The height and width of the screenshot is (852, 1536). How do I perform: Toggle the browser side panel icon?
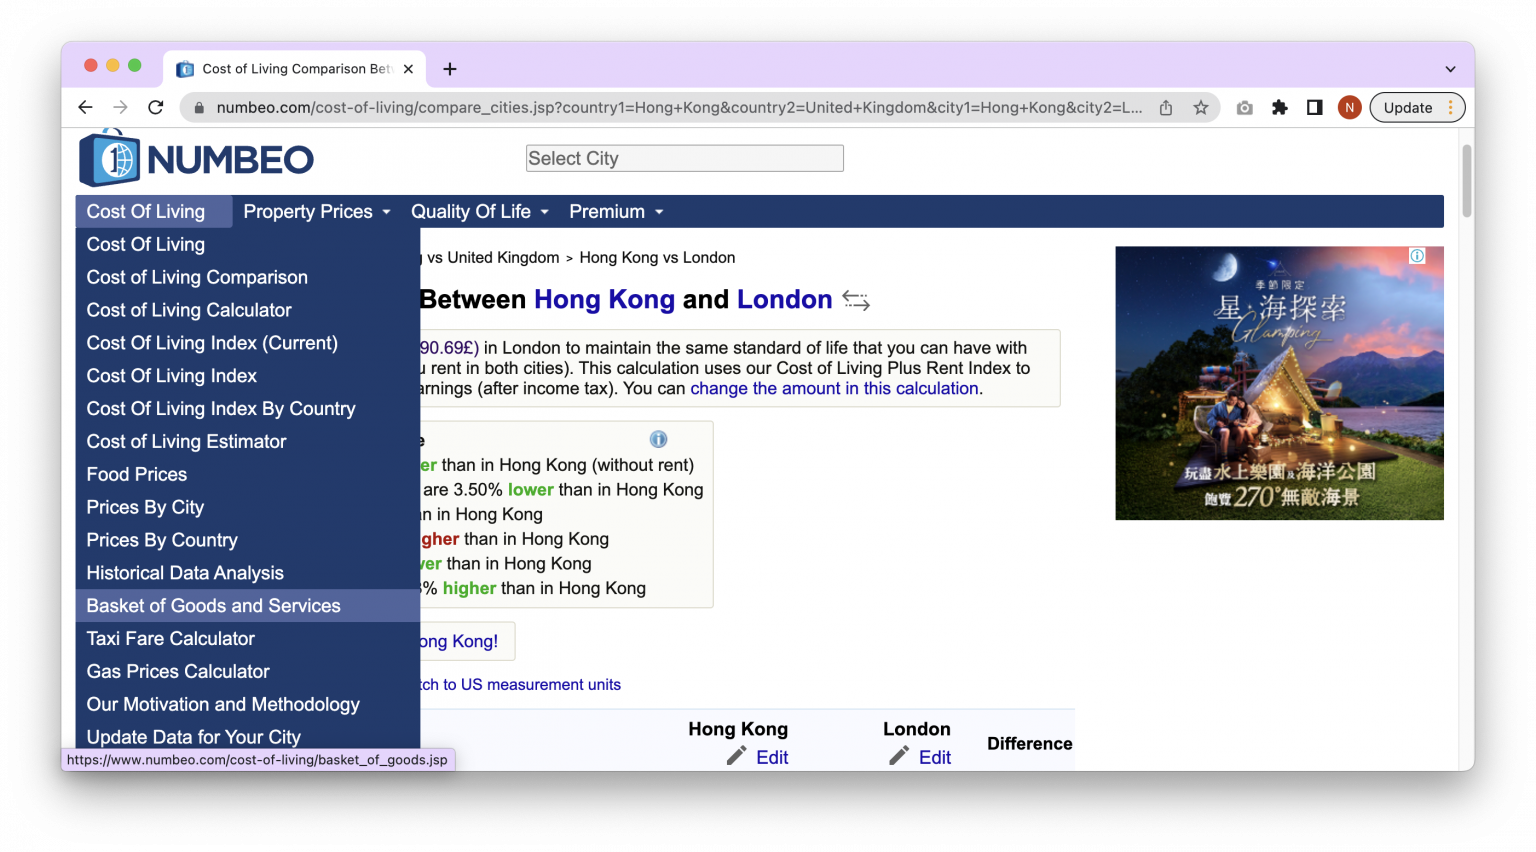point(1314,108)
